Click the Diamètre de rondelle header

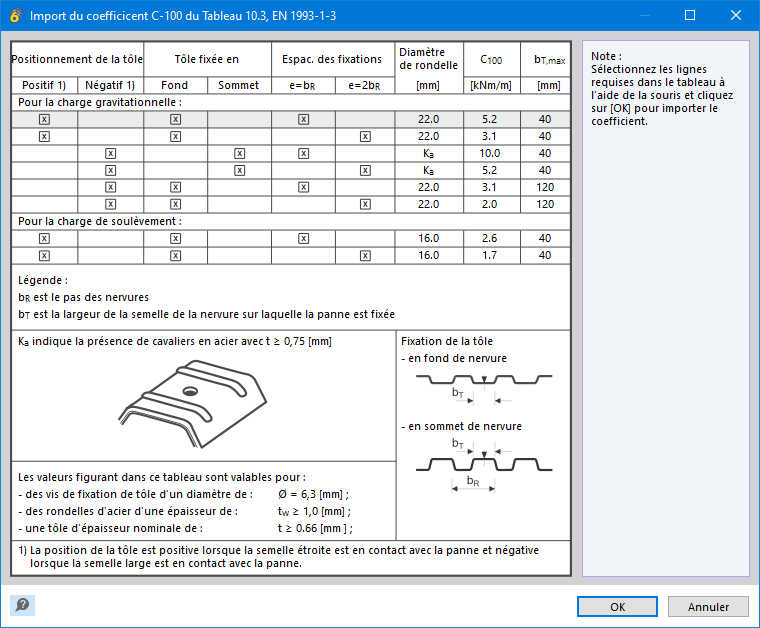(428, 59)
